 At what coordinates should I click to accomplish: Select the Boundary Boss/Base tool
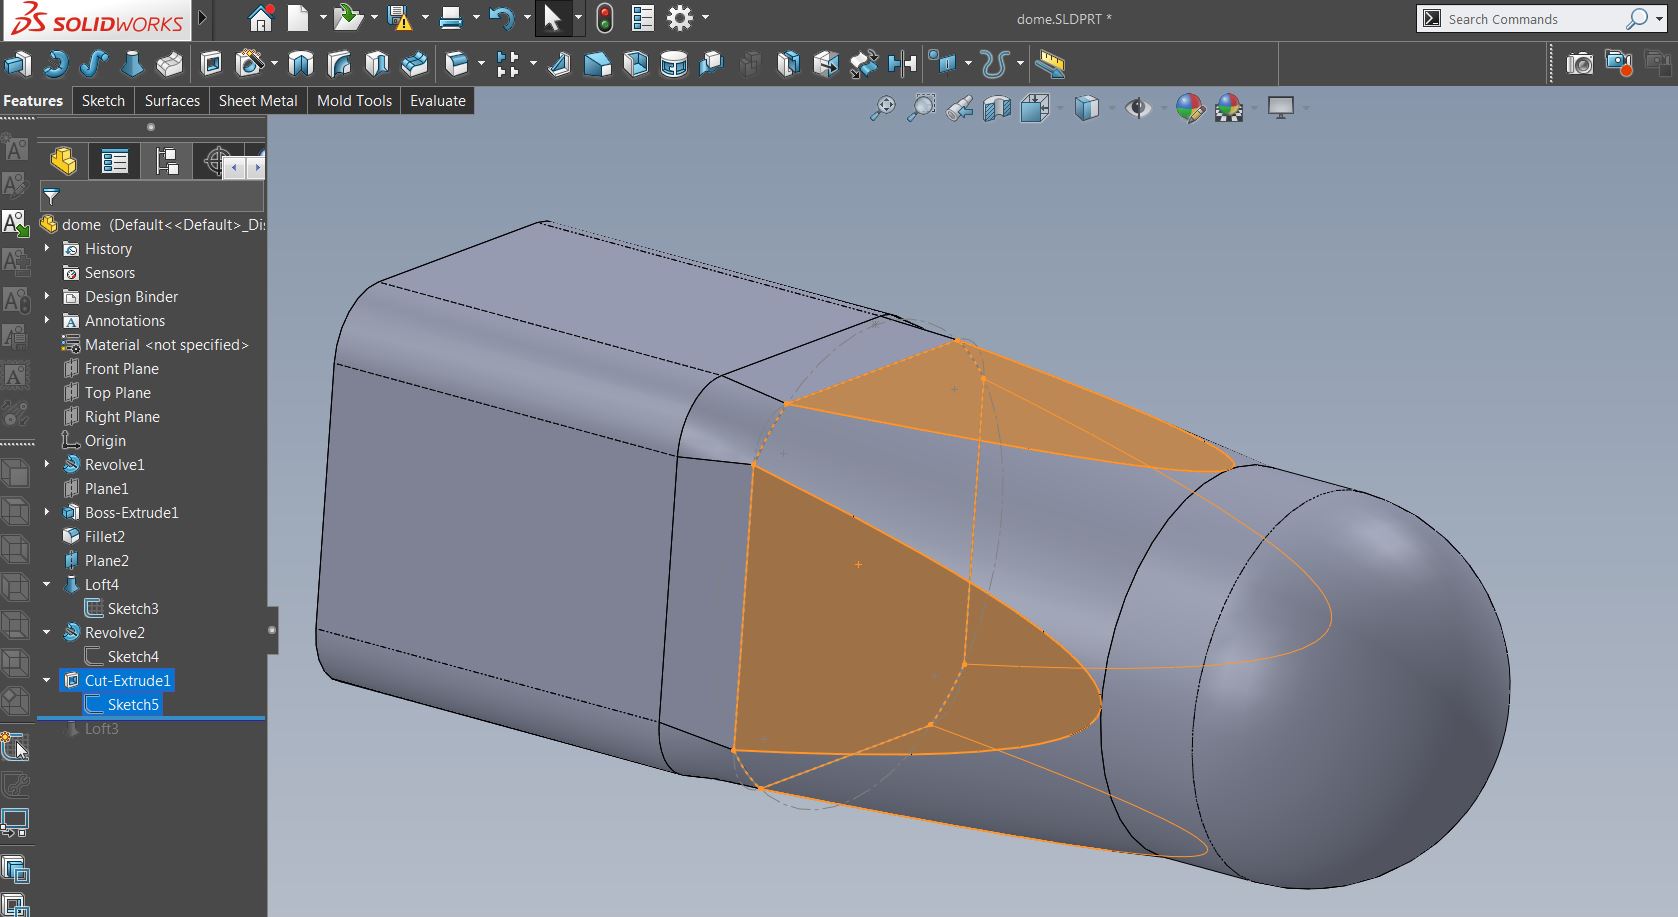(x=170, y=65)
